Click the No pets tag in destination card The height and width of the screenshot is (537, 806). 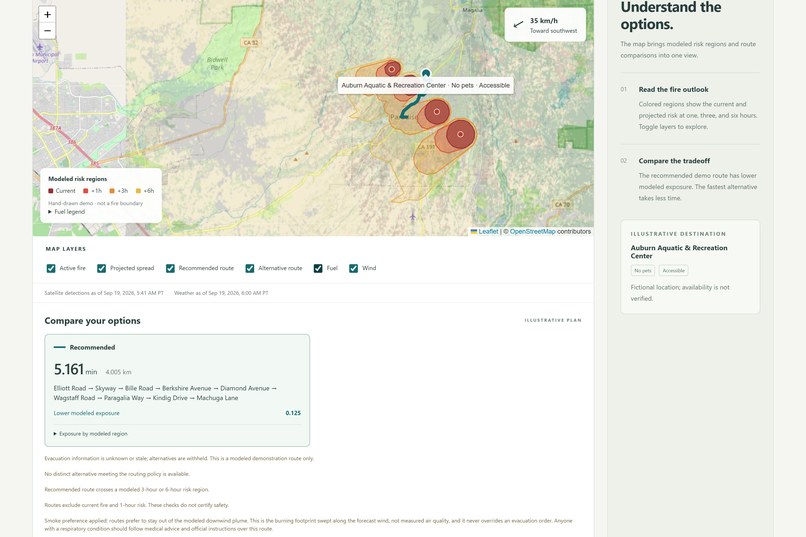pyautogui.click(x=643, y=270)
